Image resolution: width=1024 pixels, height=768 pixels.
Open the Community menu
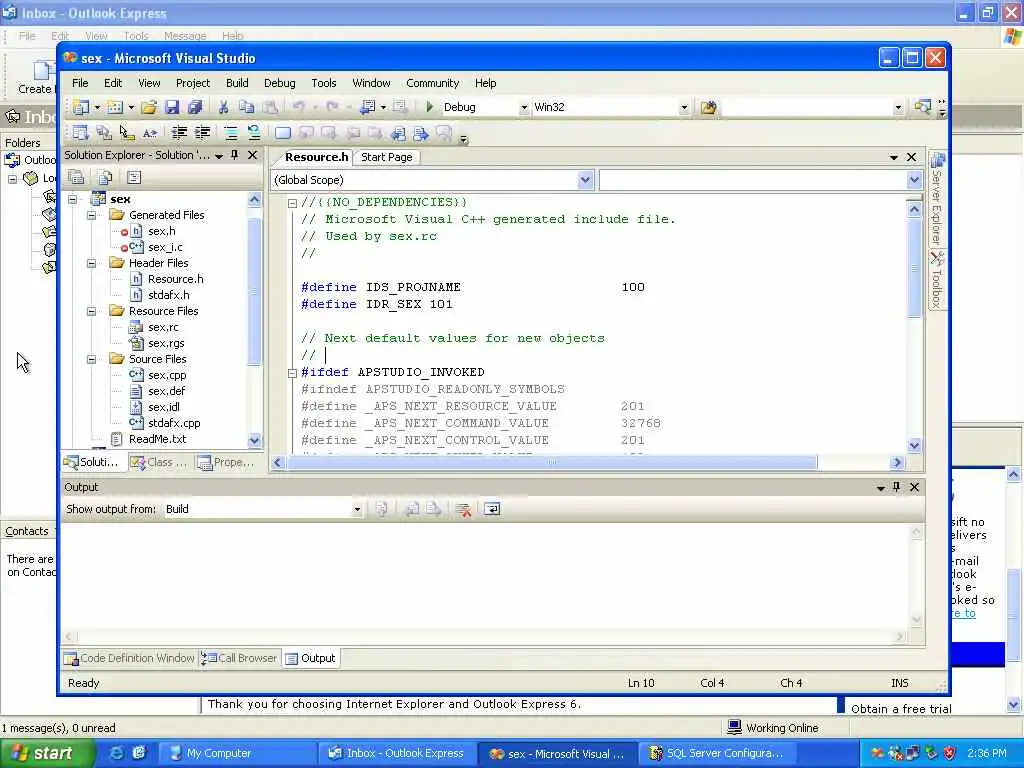[x=432, y=83]
